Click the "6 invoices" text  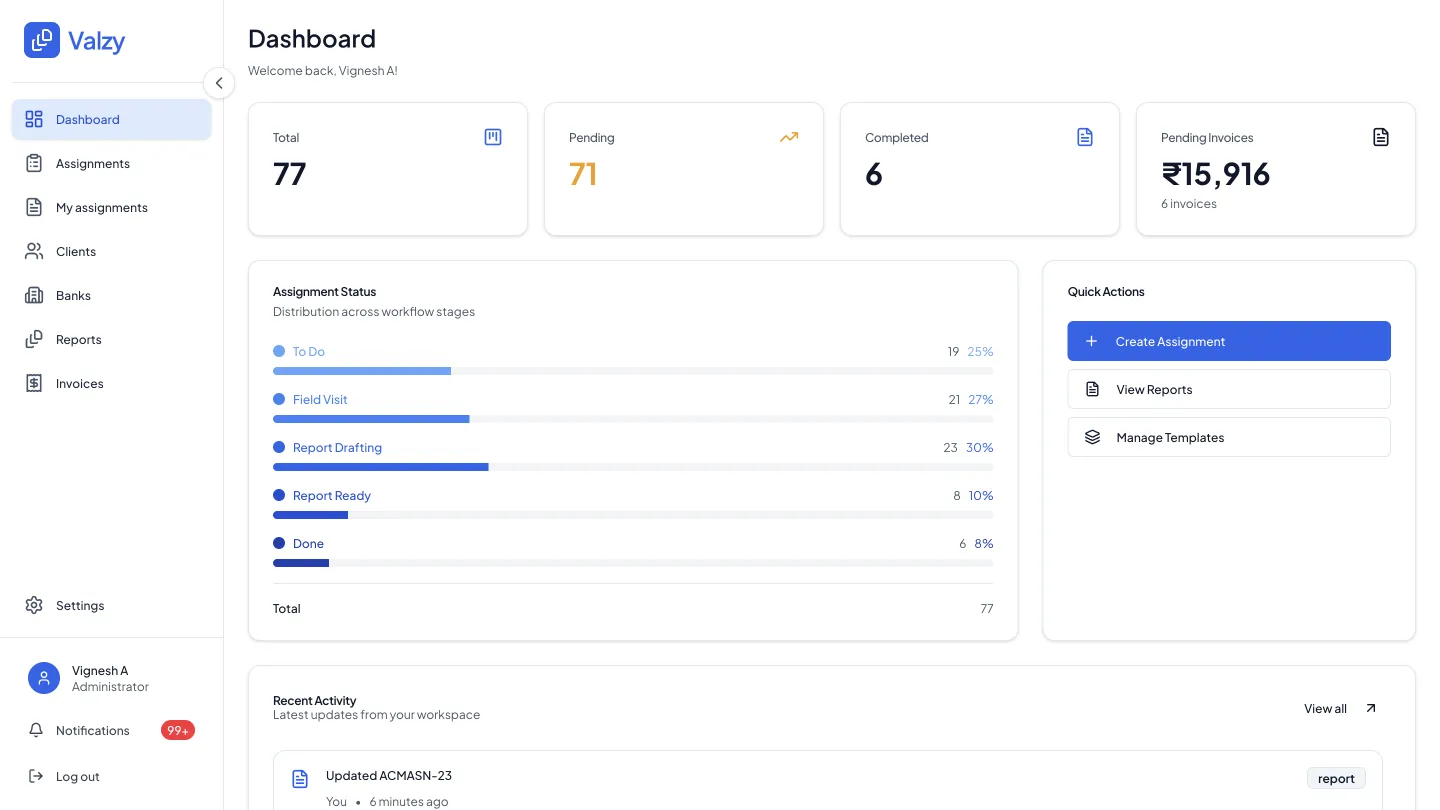[x=1189, y=204]
